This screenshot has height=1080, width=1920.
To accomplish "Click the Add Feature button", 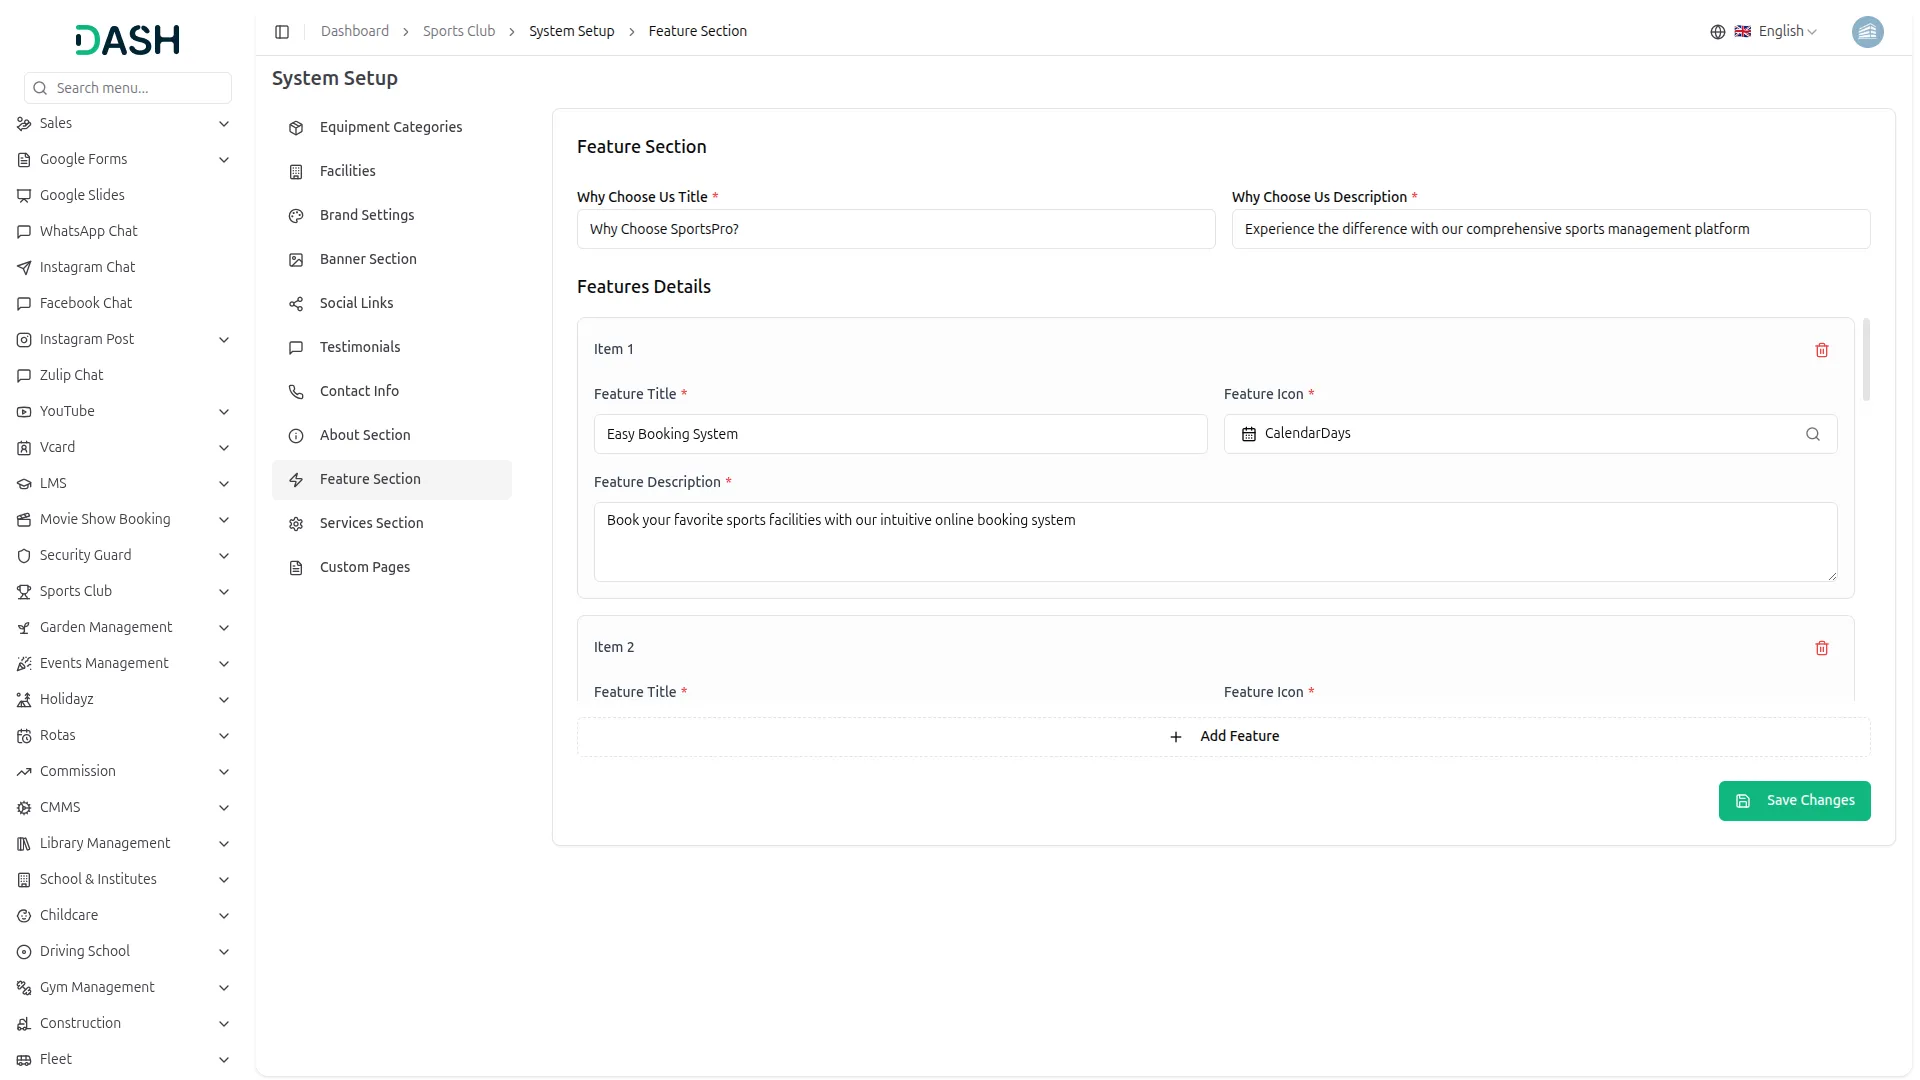I will 1223,737.
